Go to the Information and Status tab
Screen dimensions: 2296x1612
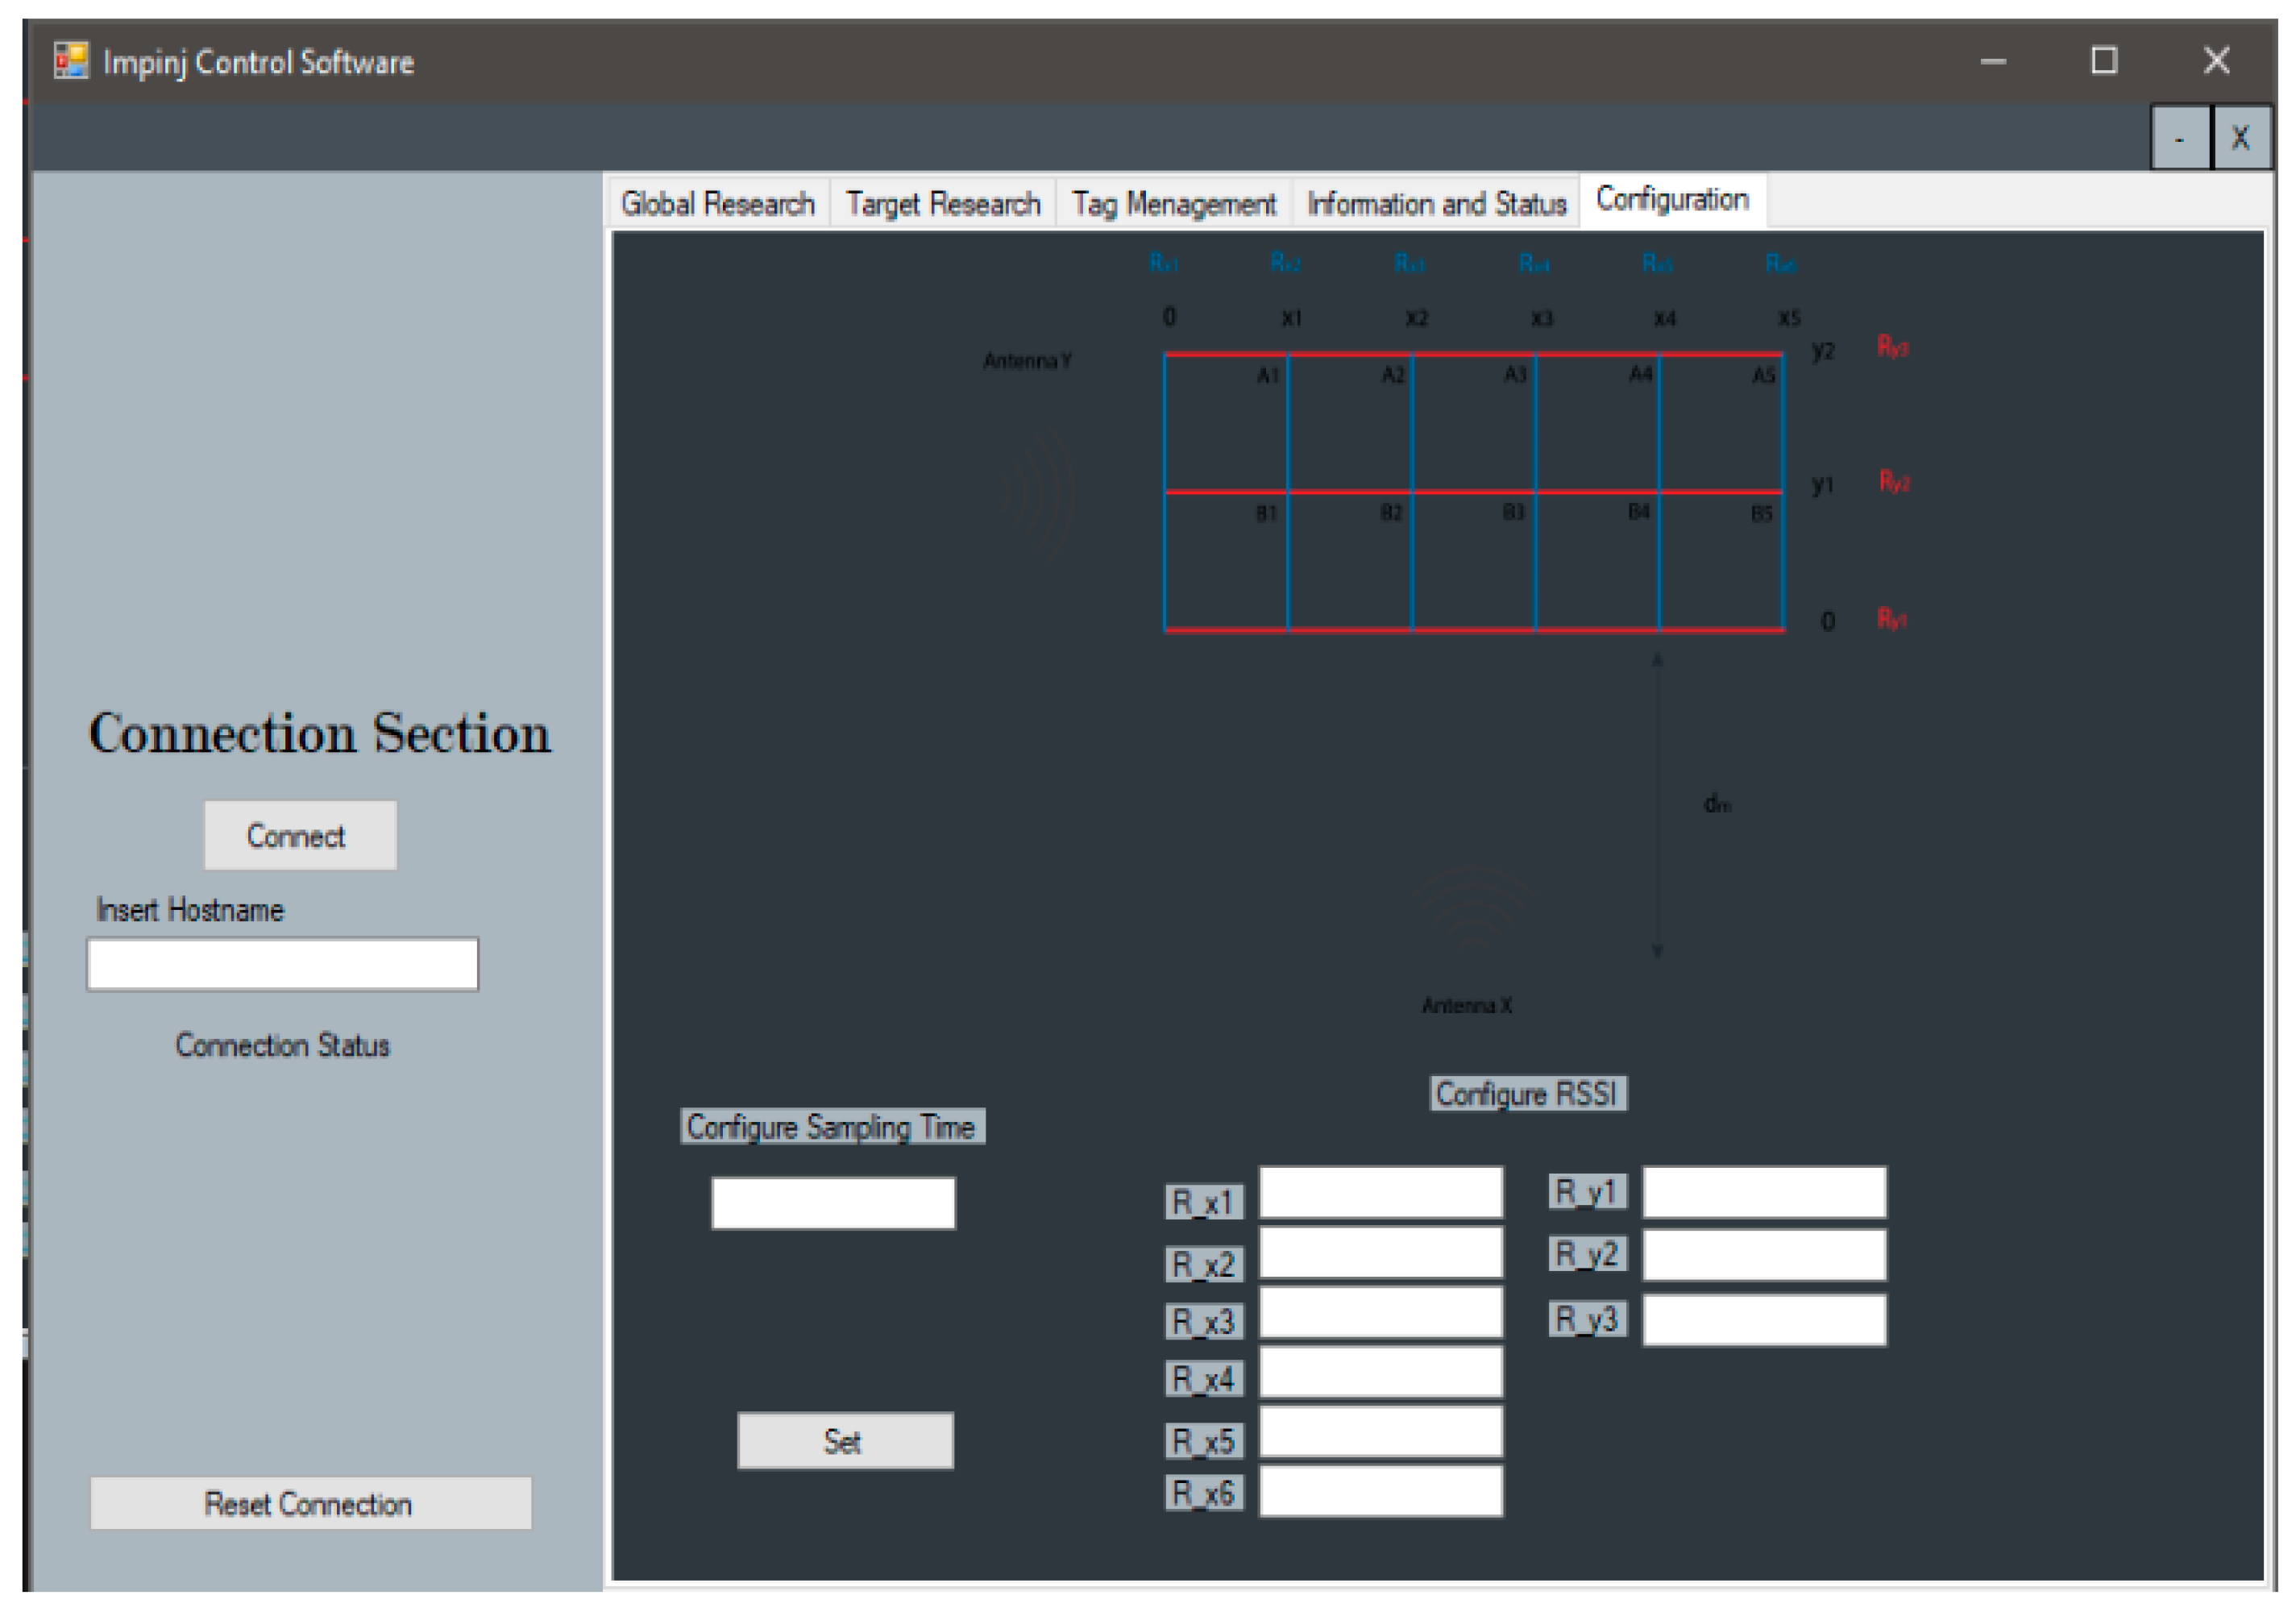click(1436, 203)
